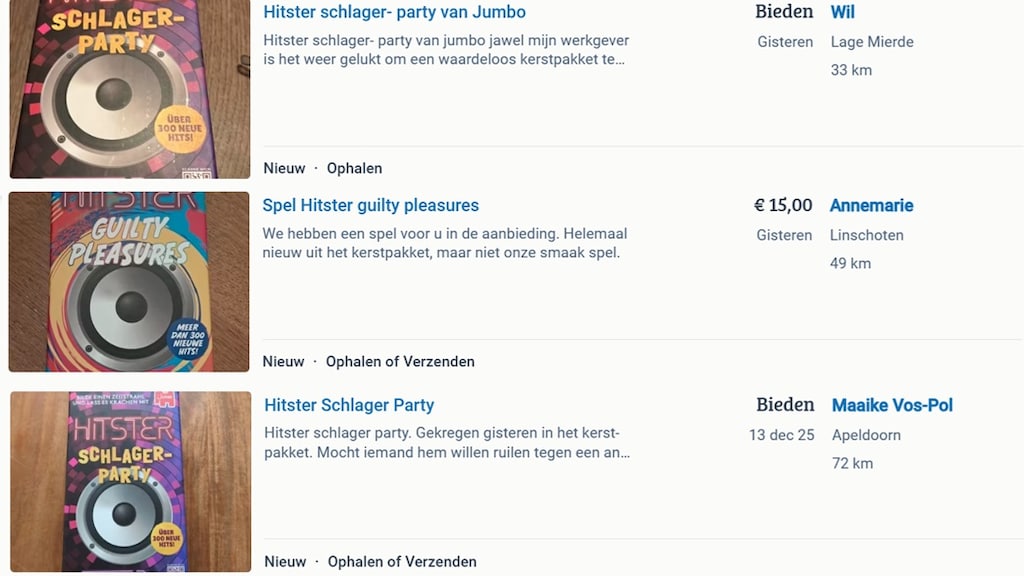Click 'Ophalen of Verzenden' under the Guilty Pleasures listing

400,361
